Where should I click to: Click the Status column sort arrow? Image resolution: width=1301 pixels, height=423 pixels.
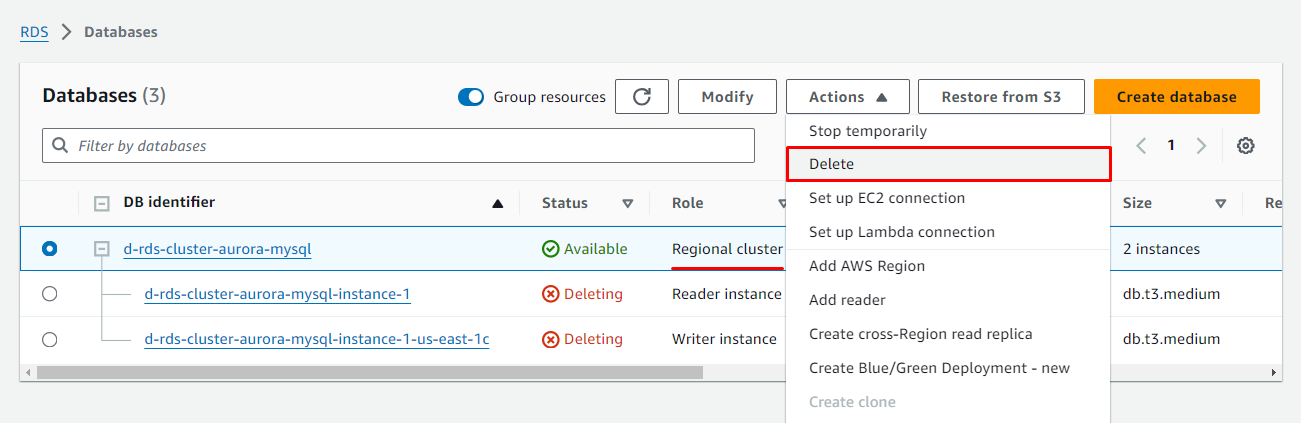click(x=627, y=204)
